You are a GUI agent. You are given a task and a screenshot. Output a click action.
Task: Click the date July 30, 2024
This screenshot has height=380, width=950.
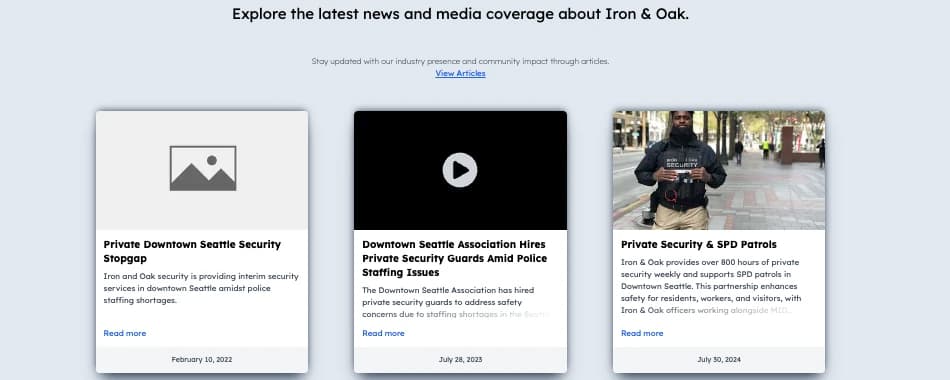point(719,359)
